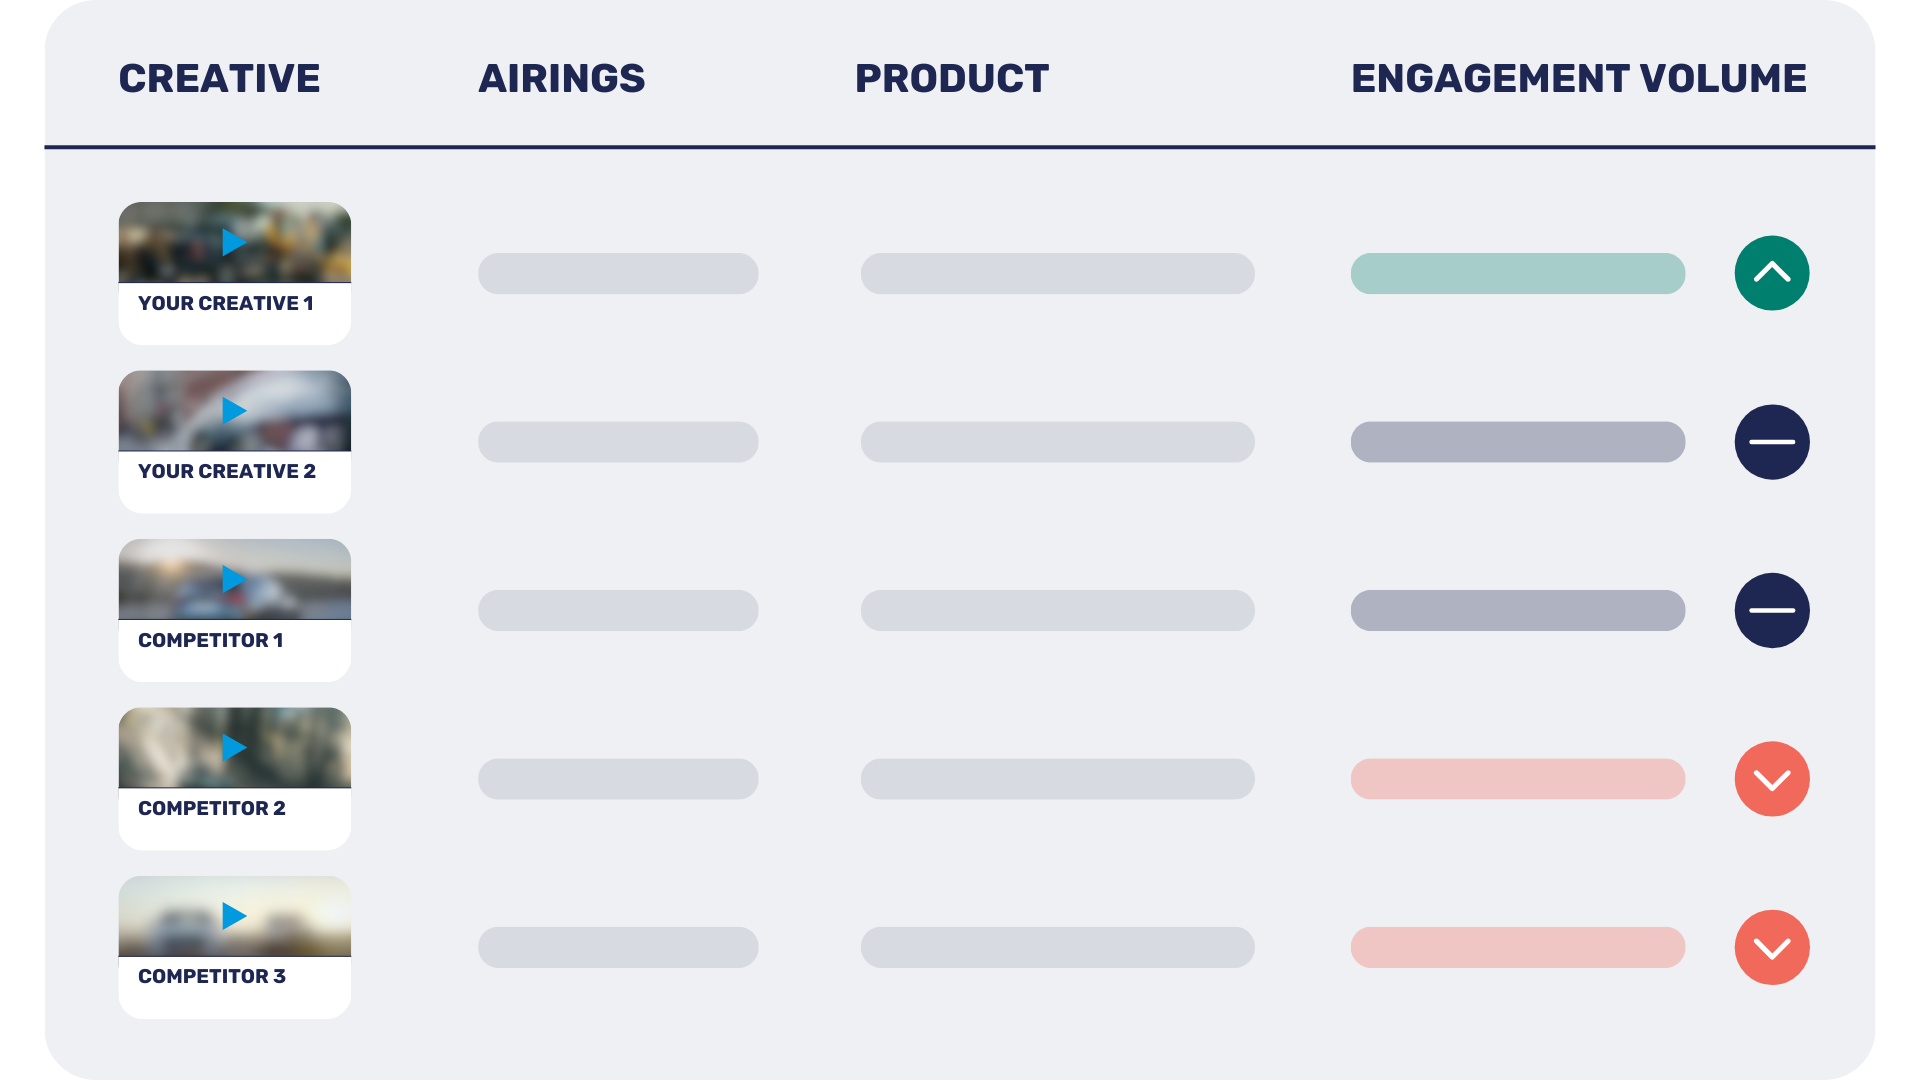Click the green up-arrow engagement icon
This screenshot has width=1920, height=1080.
pyautogui.click(x=1772, y=273)
